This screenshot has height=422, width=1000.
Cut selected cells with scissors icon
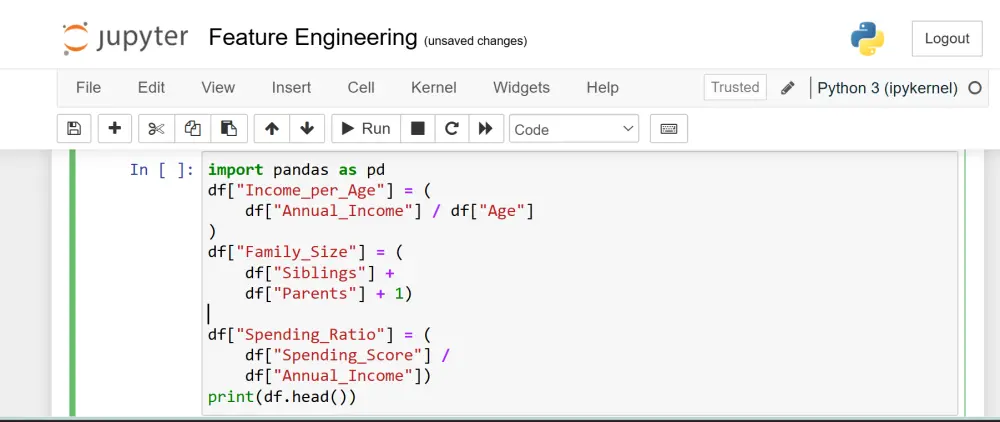156,129
